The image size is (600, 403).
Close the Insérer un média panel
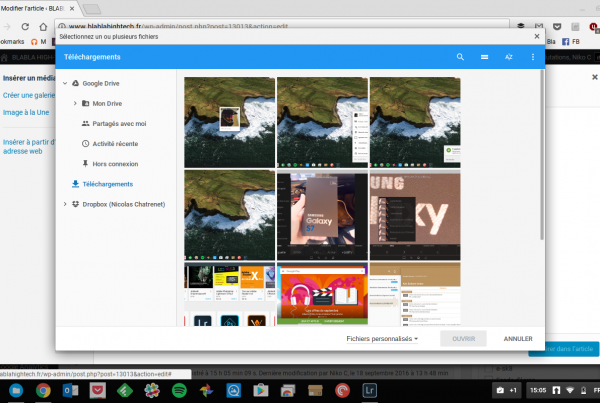(595, 77)
